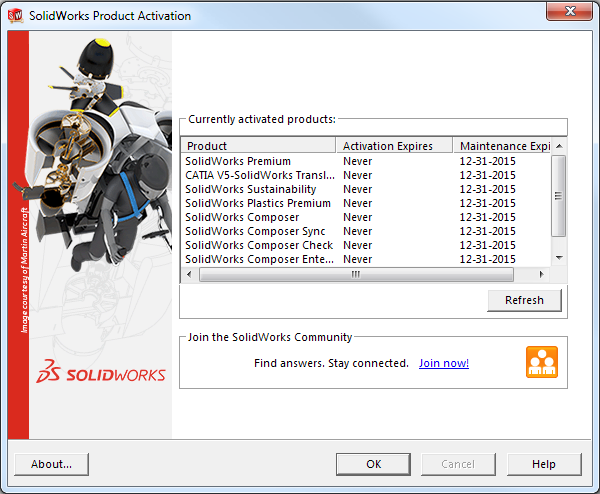This screenshot has height=494, width=600.
Task: Sort by the Product column header
Action: coord(258,146)
